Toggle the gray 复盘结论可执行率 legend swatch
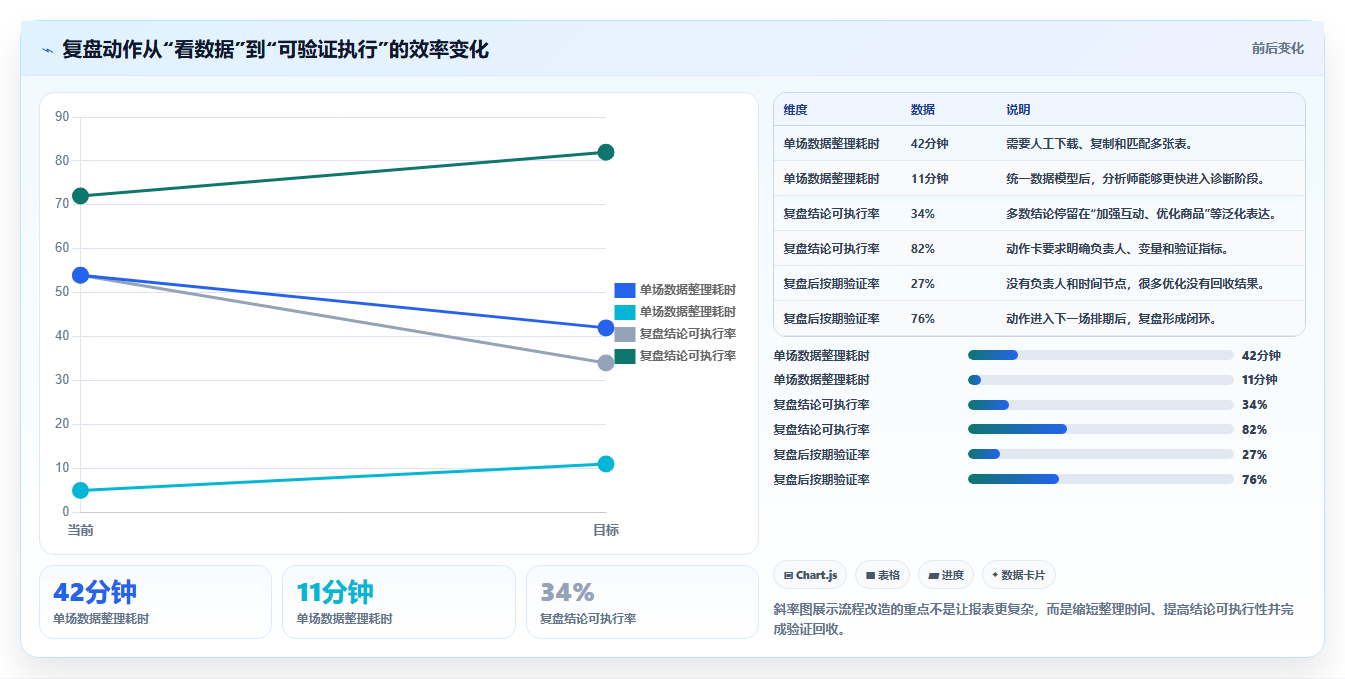 (625, 334)
